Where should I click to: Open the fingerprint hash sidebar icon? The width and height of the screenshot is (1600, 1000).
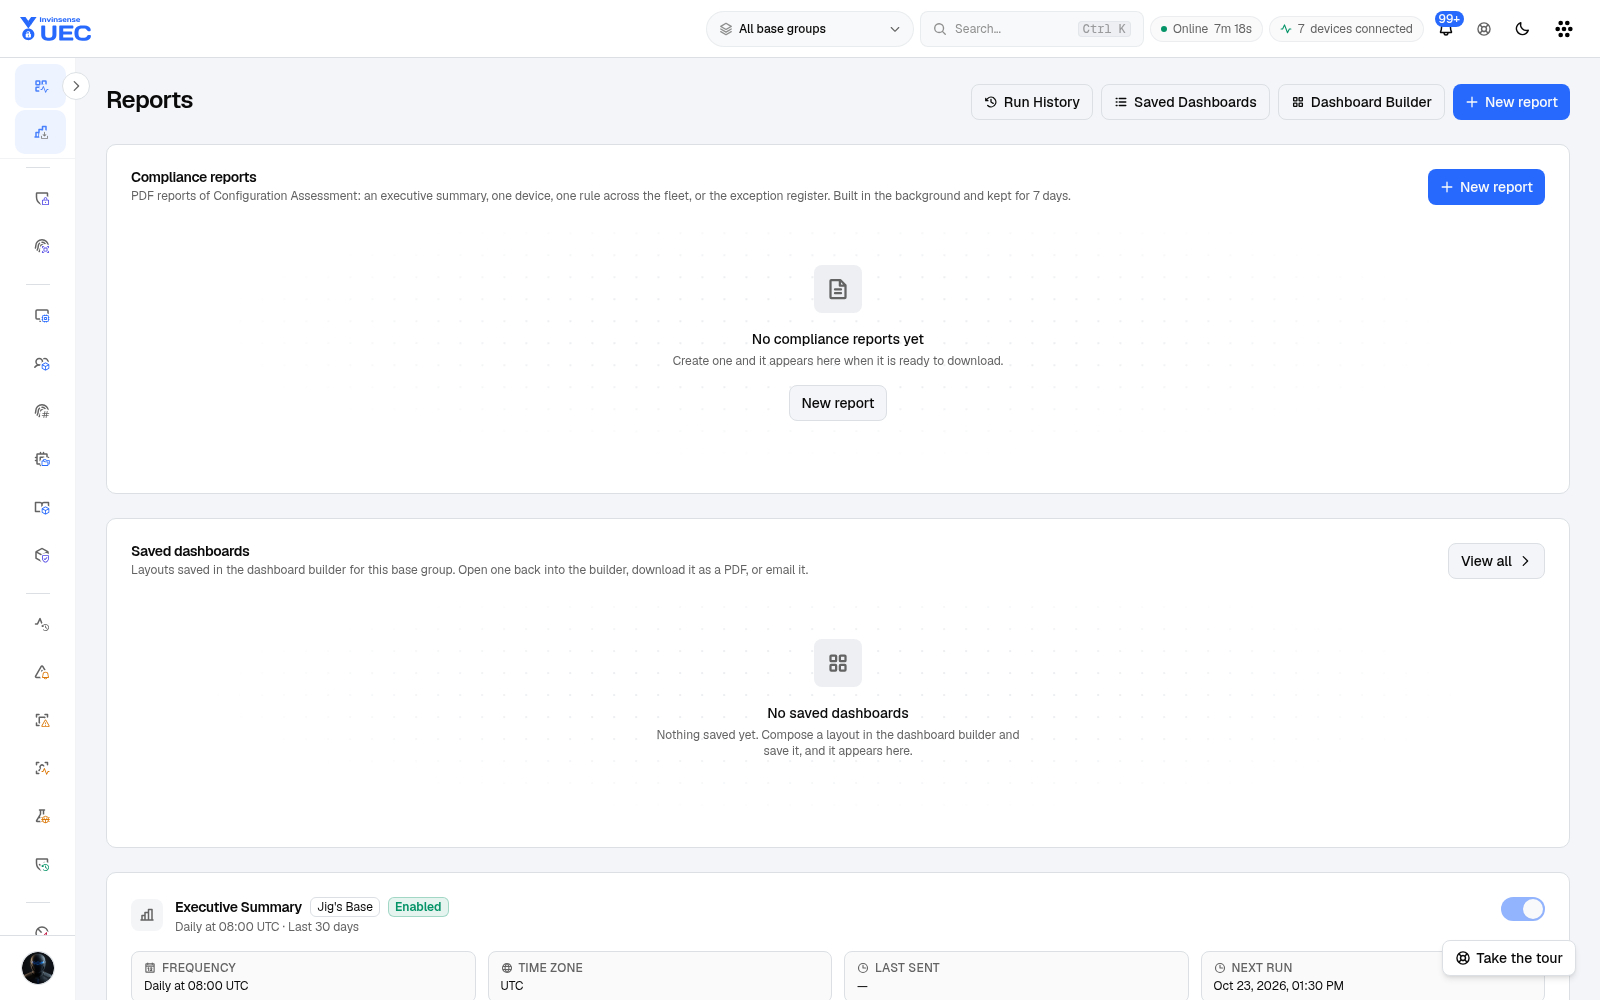pyautogui.click(x=42, y=411)
